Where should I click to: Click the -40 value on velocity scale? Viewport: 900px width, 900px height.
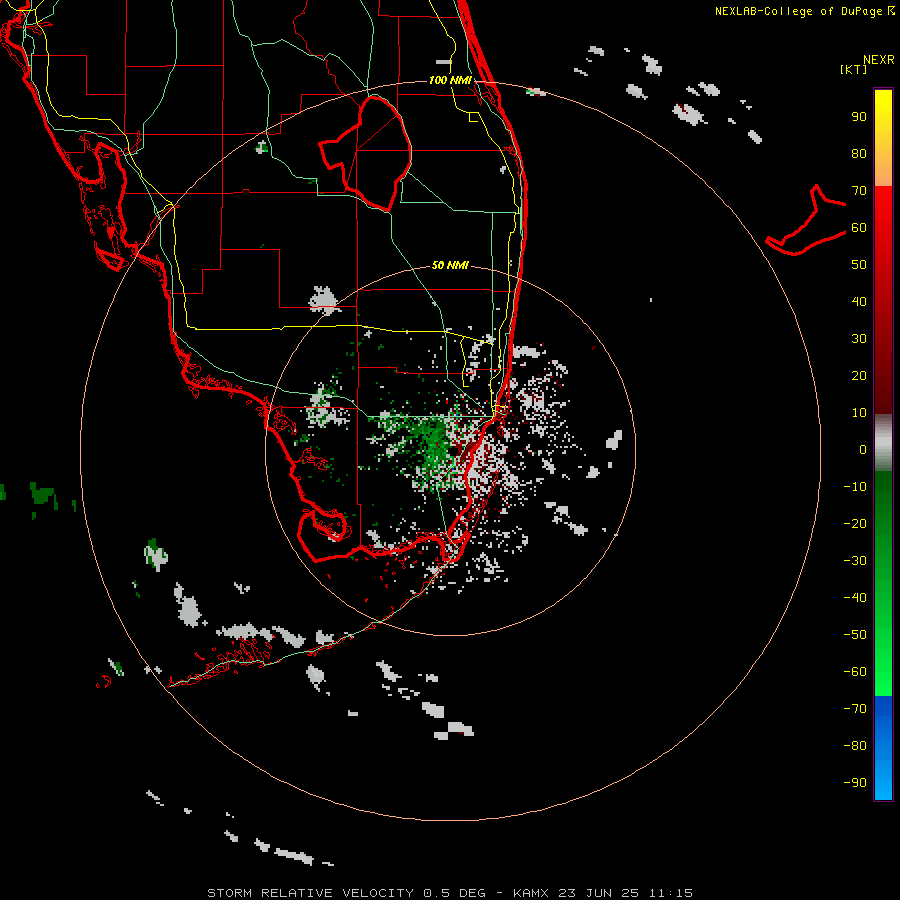pos(855,598)
